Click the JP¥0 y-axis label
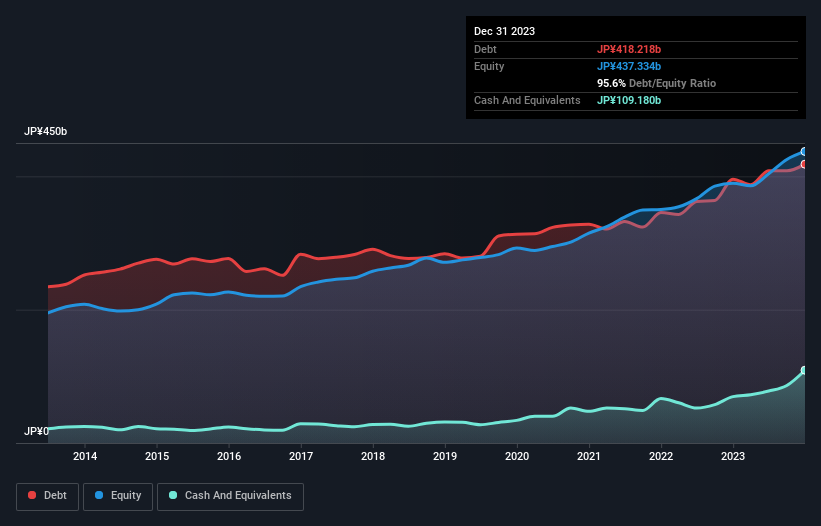The height and width of the screenshot is (526, 821). 36,431
